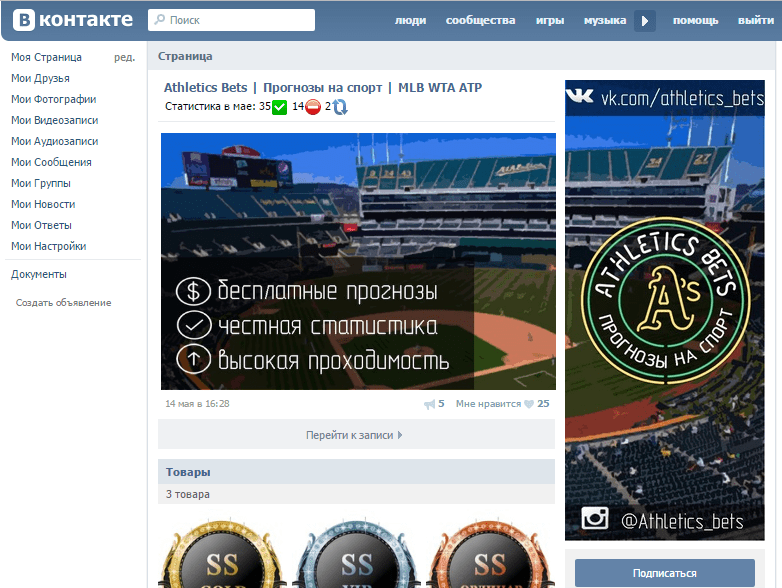Open Мои Новости
The height and width of the screenshot is (588, 782).
43,204
